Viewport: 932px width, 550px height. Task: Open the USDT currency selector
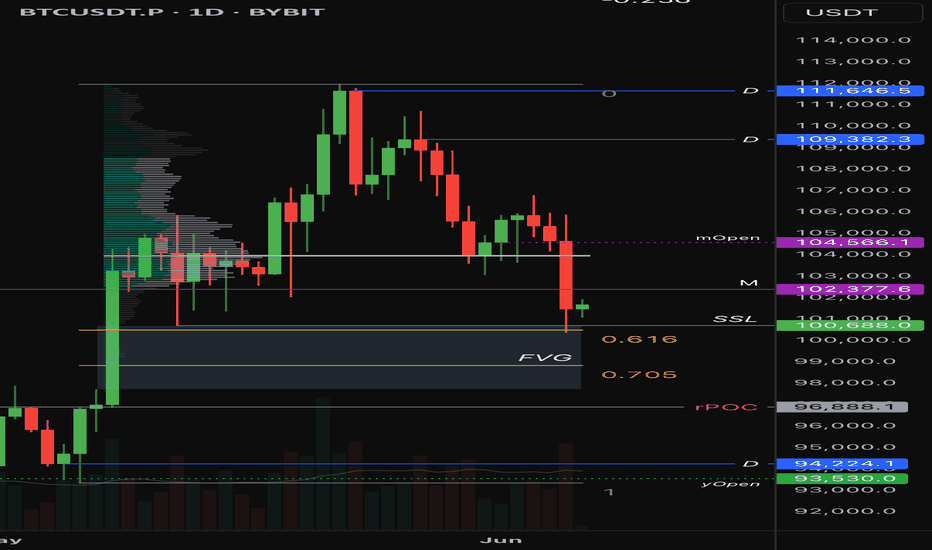click(x=852, y=12)
